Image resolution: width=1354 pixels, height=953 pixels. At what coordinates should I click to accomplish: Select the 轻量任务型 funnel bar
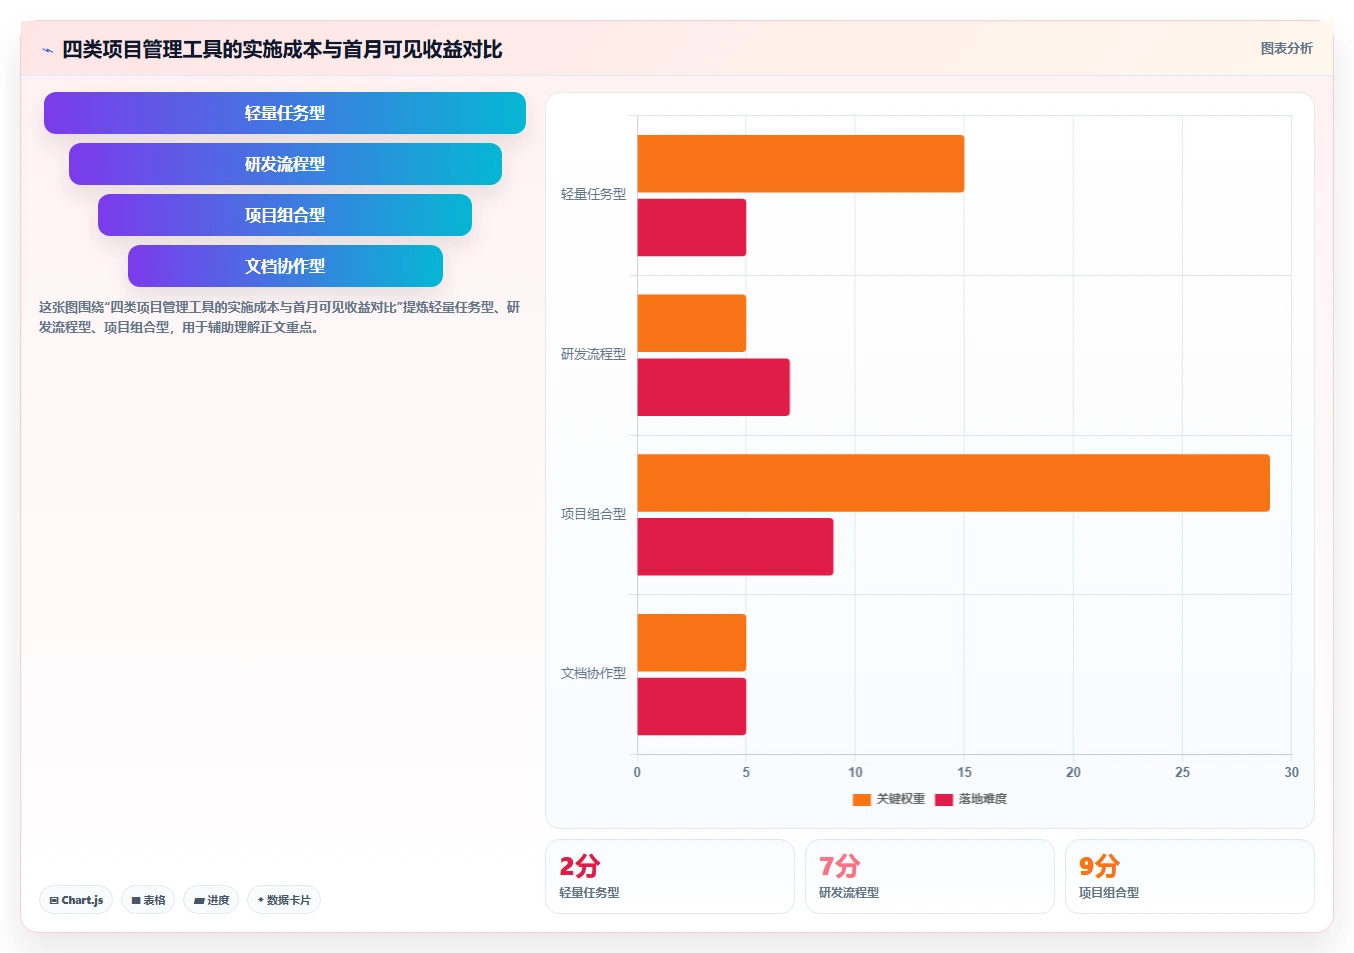click(x=285, y=113)
